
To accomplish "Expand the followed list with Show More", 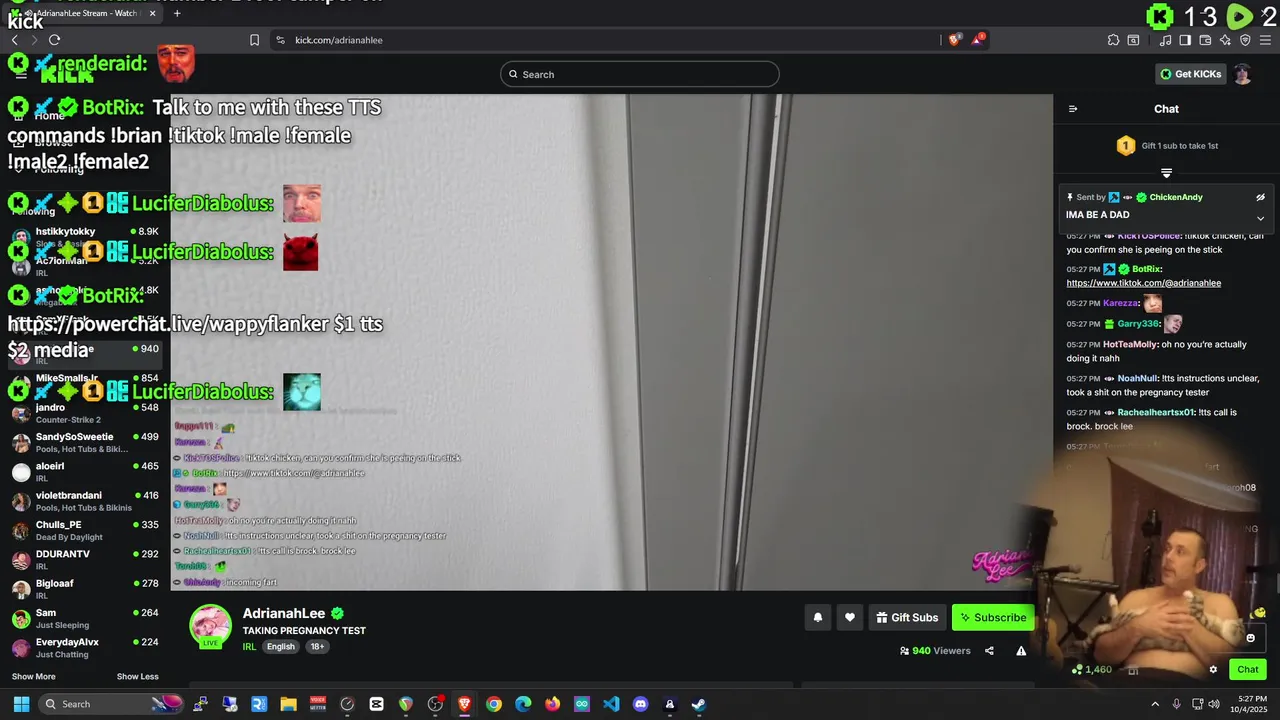I will tap(33, 677).
